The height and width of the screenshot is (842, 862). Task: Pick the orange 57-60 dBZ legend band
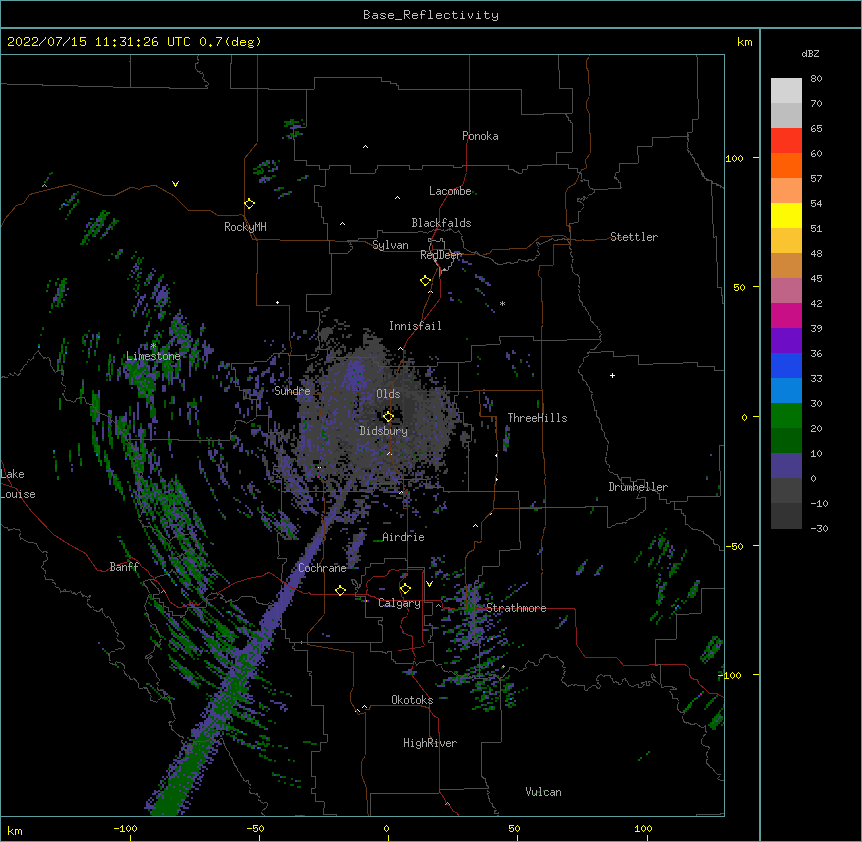click(x=786, y=166)
